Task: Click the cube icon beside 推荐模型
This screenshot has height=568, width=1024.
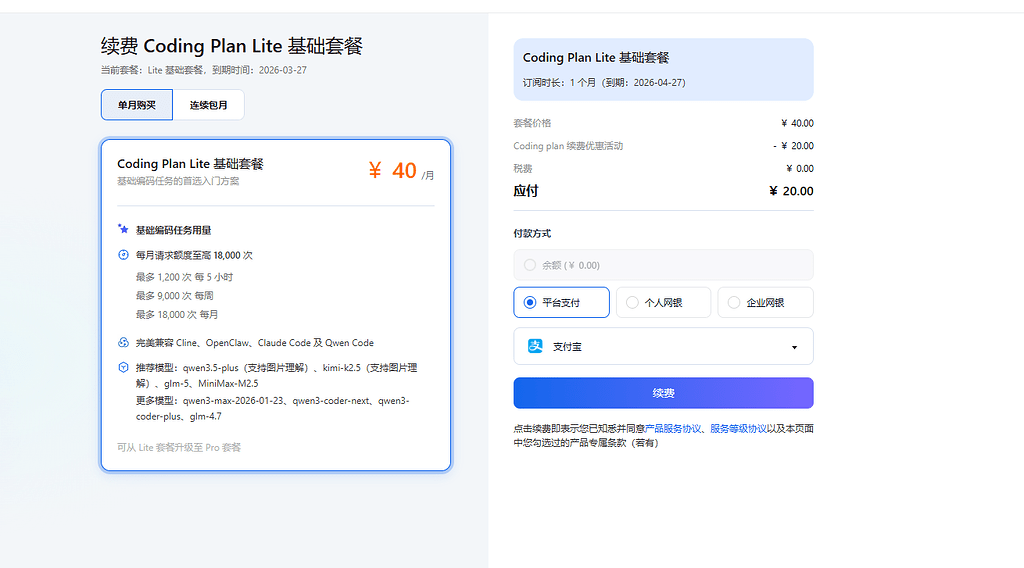Action: click(x=123, y=368)
